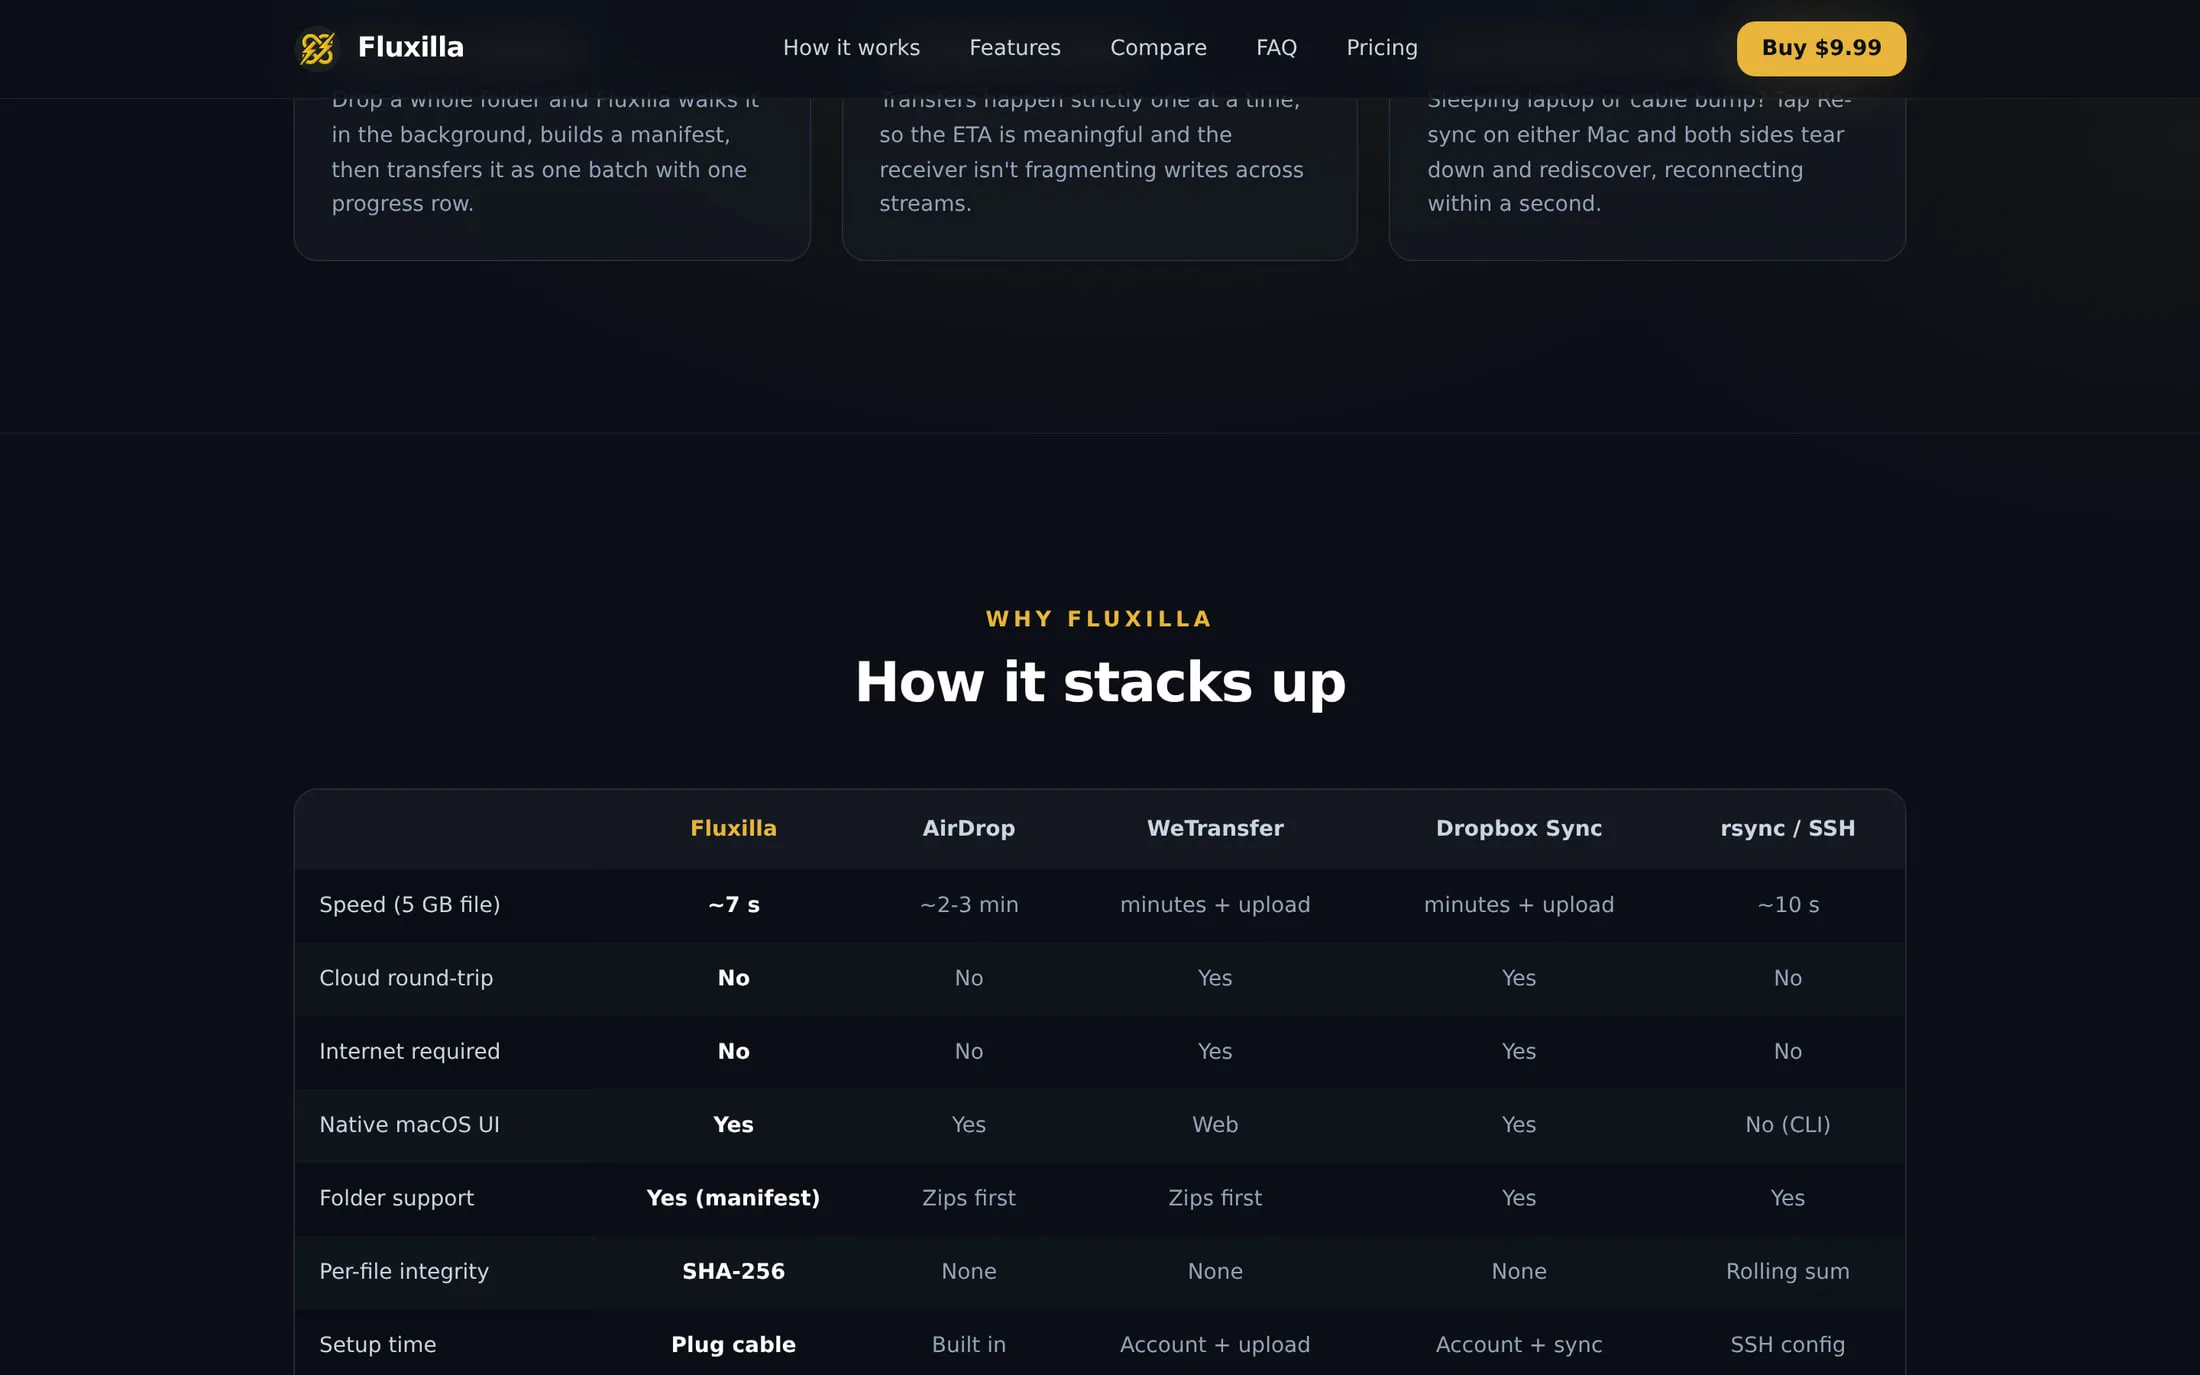The height and width of the screenshot is (1375, 2200).
Task: Click WeTransfer's Yes in Cloud round-trip row
Action: pyautogui.click(x=1215, y=978)
